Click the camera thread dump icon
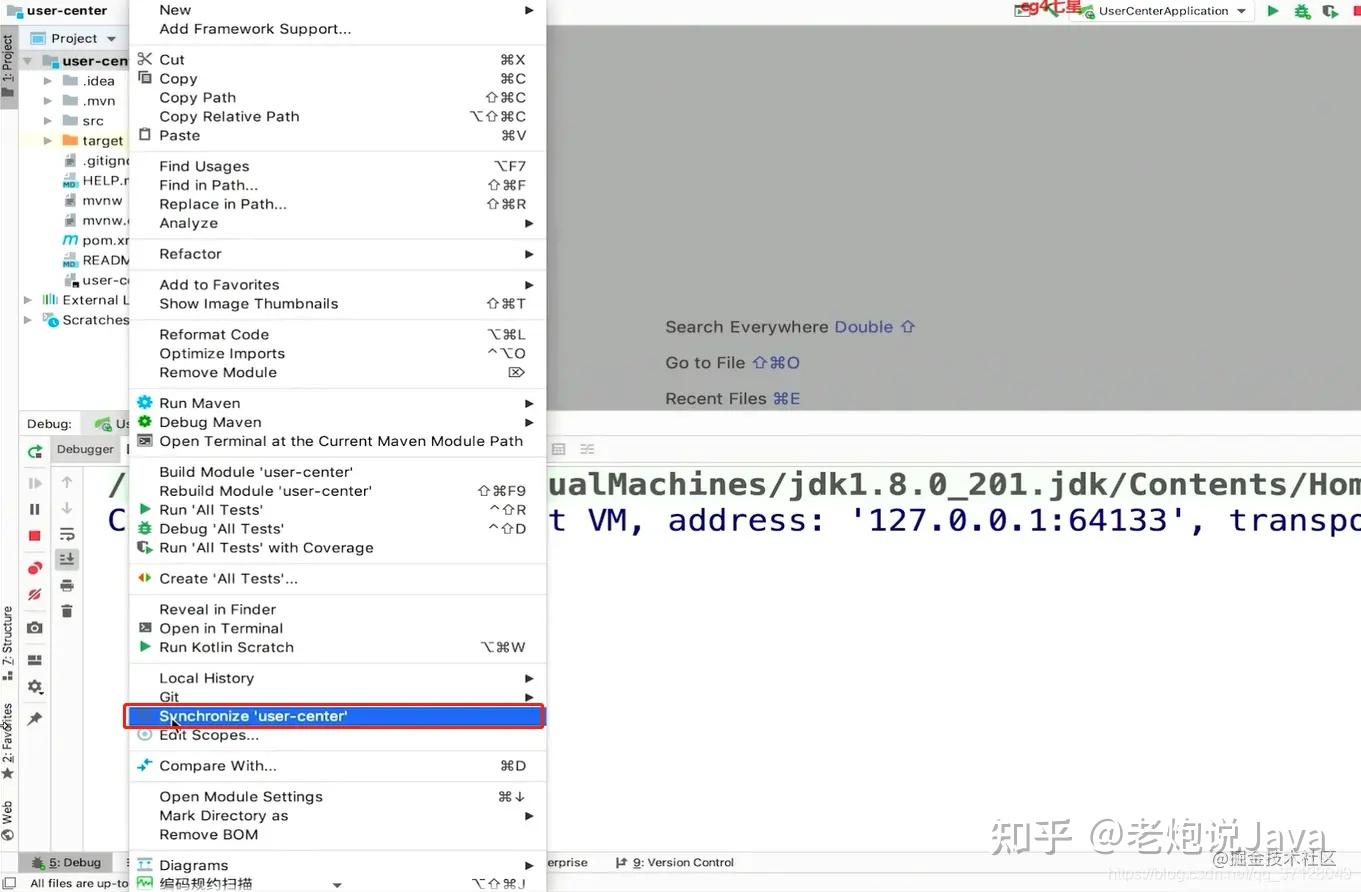This screenshot has height=892, width=1361. pos(35,628)
